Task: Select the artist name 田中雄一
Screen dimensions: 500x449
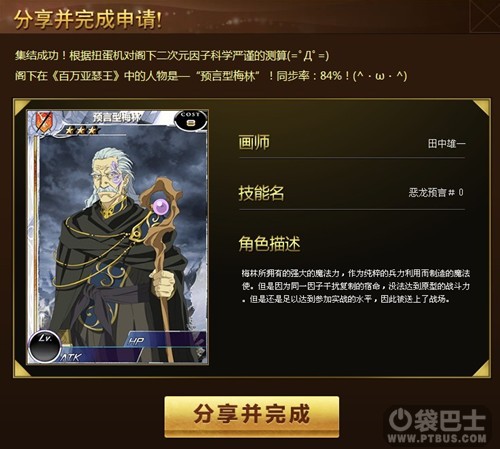Action: point(446,144)
